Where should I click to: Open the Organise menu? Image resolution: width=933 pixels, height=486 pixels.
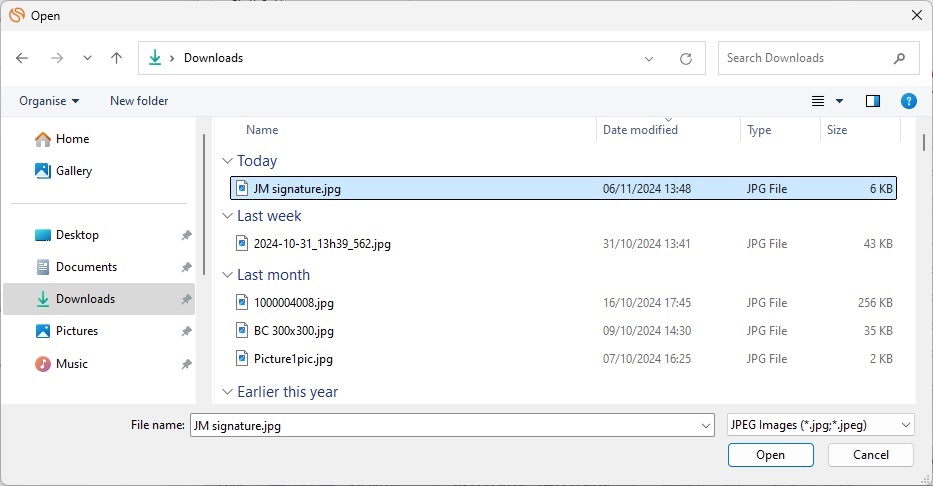coord(49,101)
